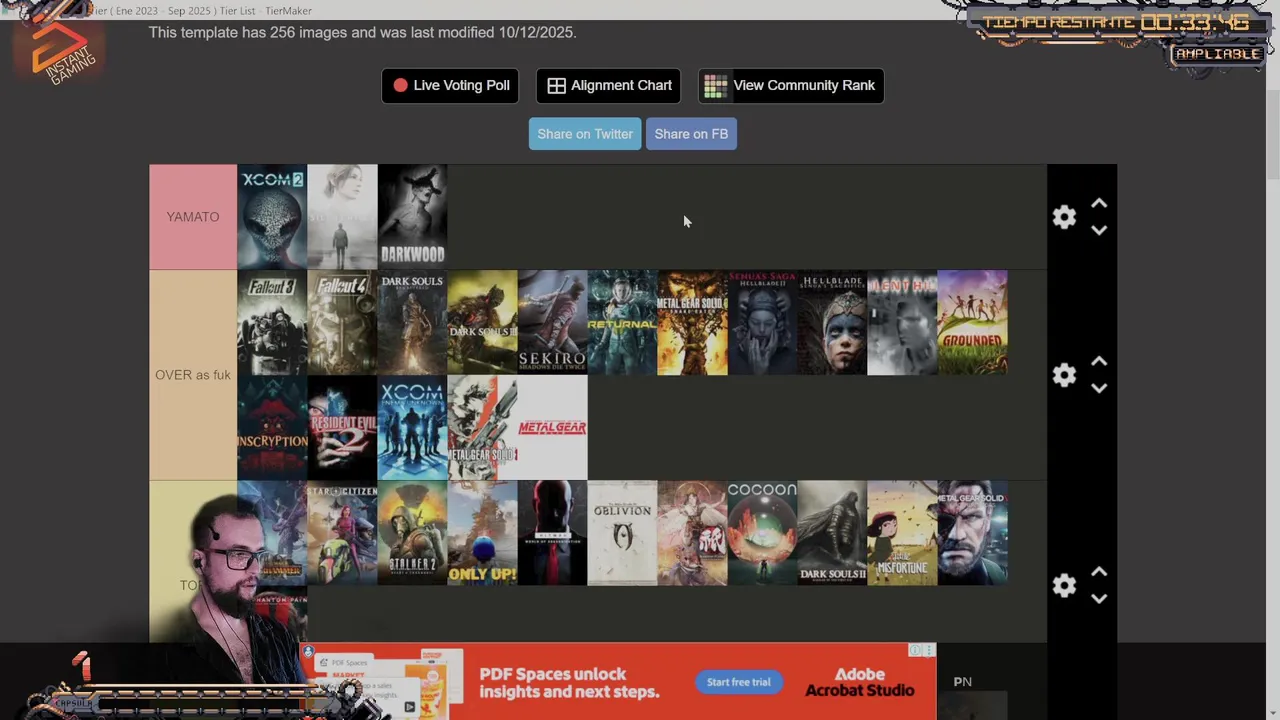The image size is (1280, 720).
Task: Choose the Resident Evil 2 cover
Action: click(x=342, y=428)
